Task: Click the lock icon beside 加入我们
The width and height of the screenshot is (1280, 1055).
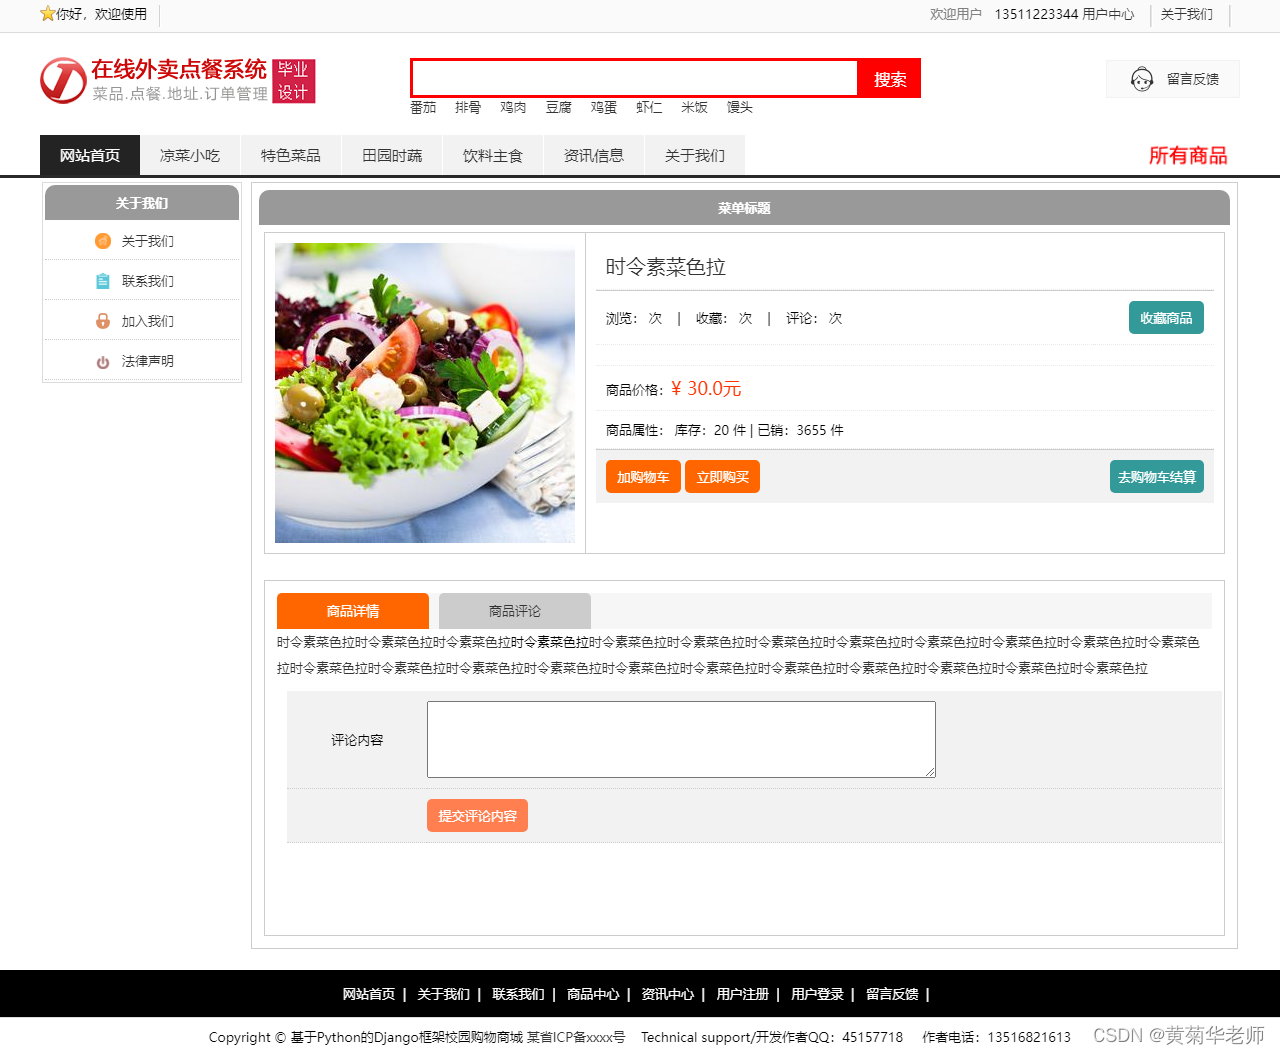Action: coord(103,320)
